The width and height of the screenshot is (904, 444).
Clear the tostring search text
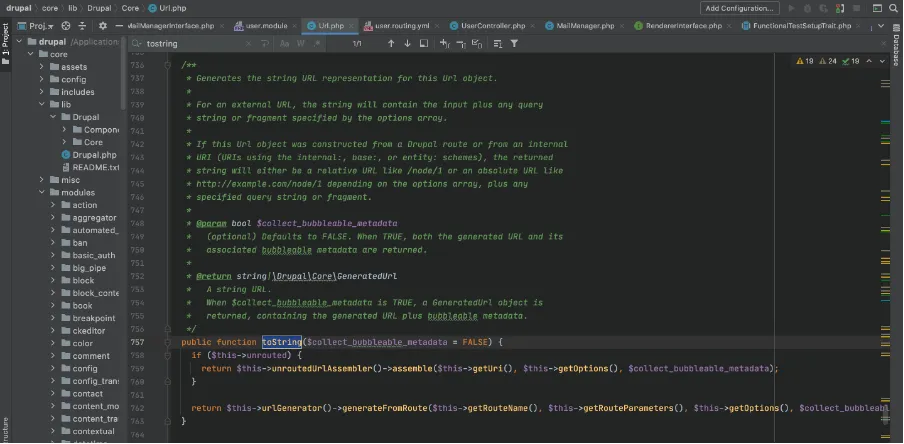click(x=248, y=43)
